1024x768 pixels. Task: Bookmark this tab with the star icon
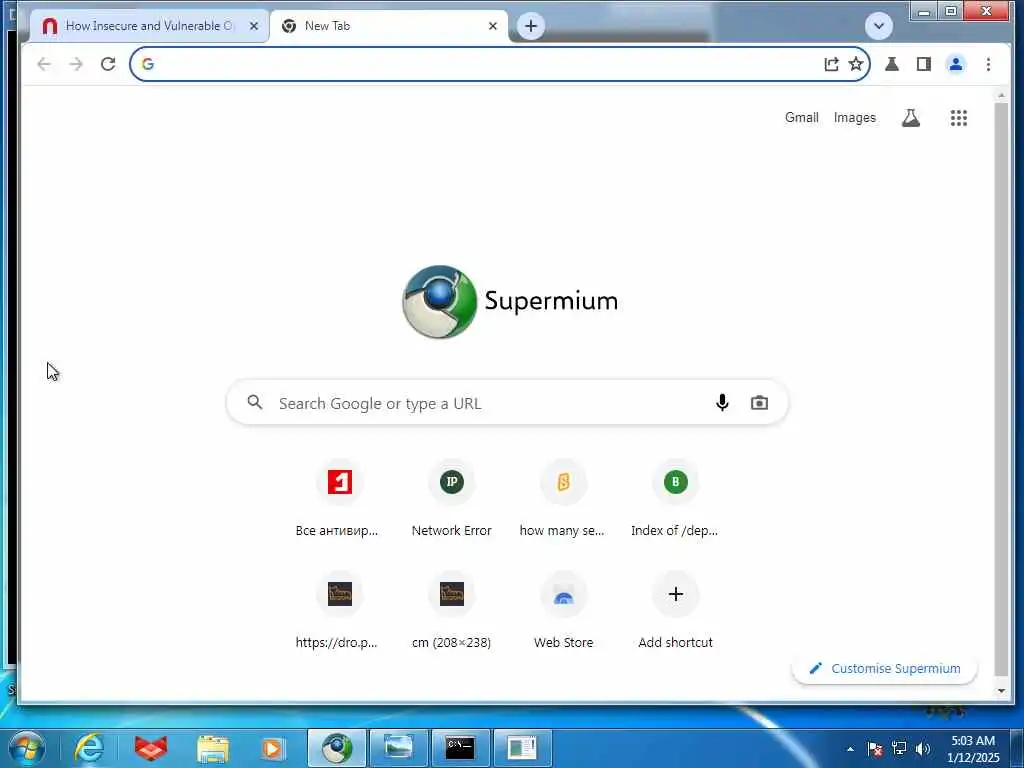coord(856,64)
